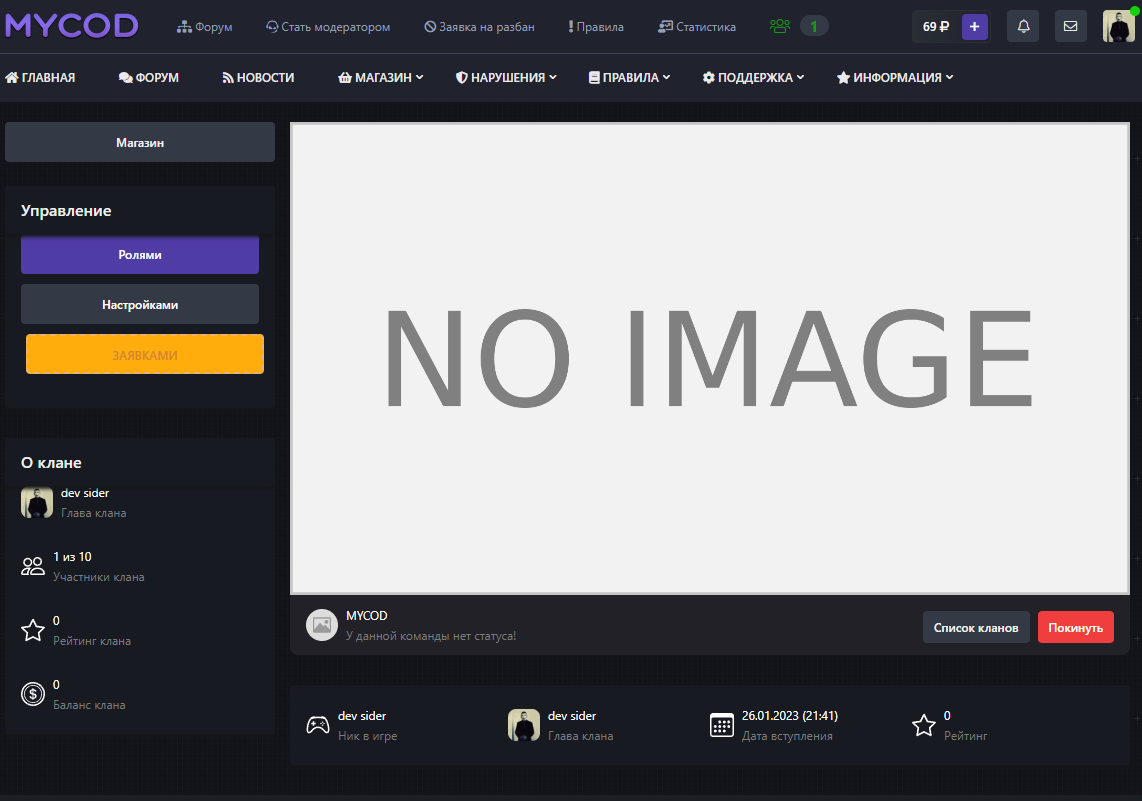The width and height of the screenshot is (1142, 801).
Task: Open Новости in the navigation bar
Action: 258,77
